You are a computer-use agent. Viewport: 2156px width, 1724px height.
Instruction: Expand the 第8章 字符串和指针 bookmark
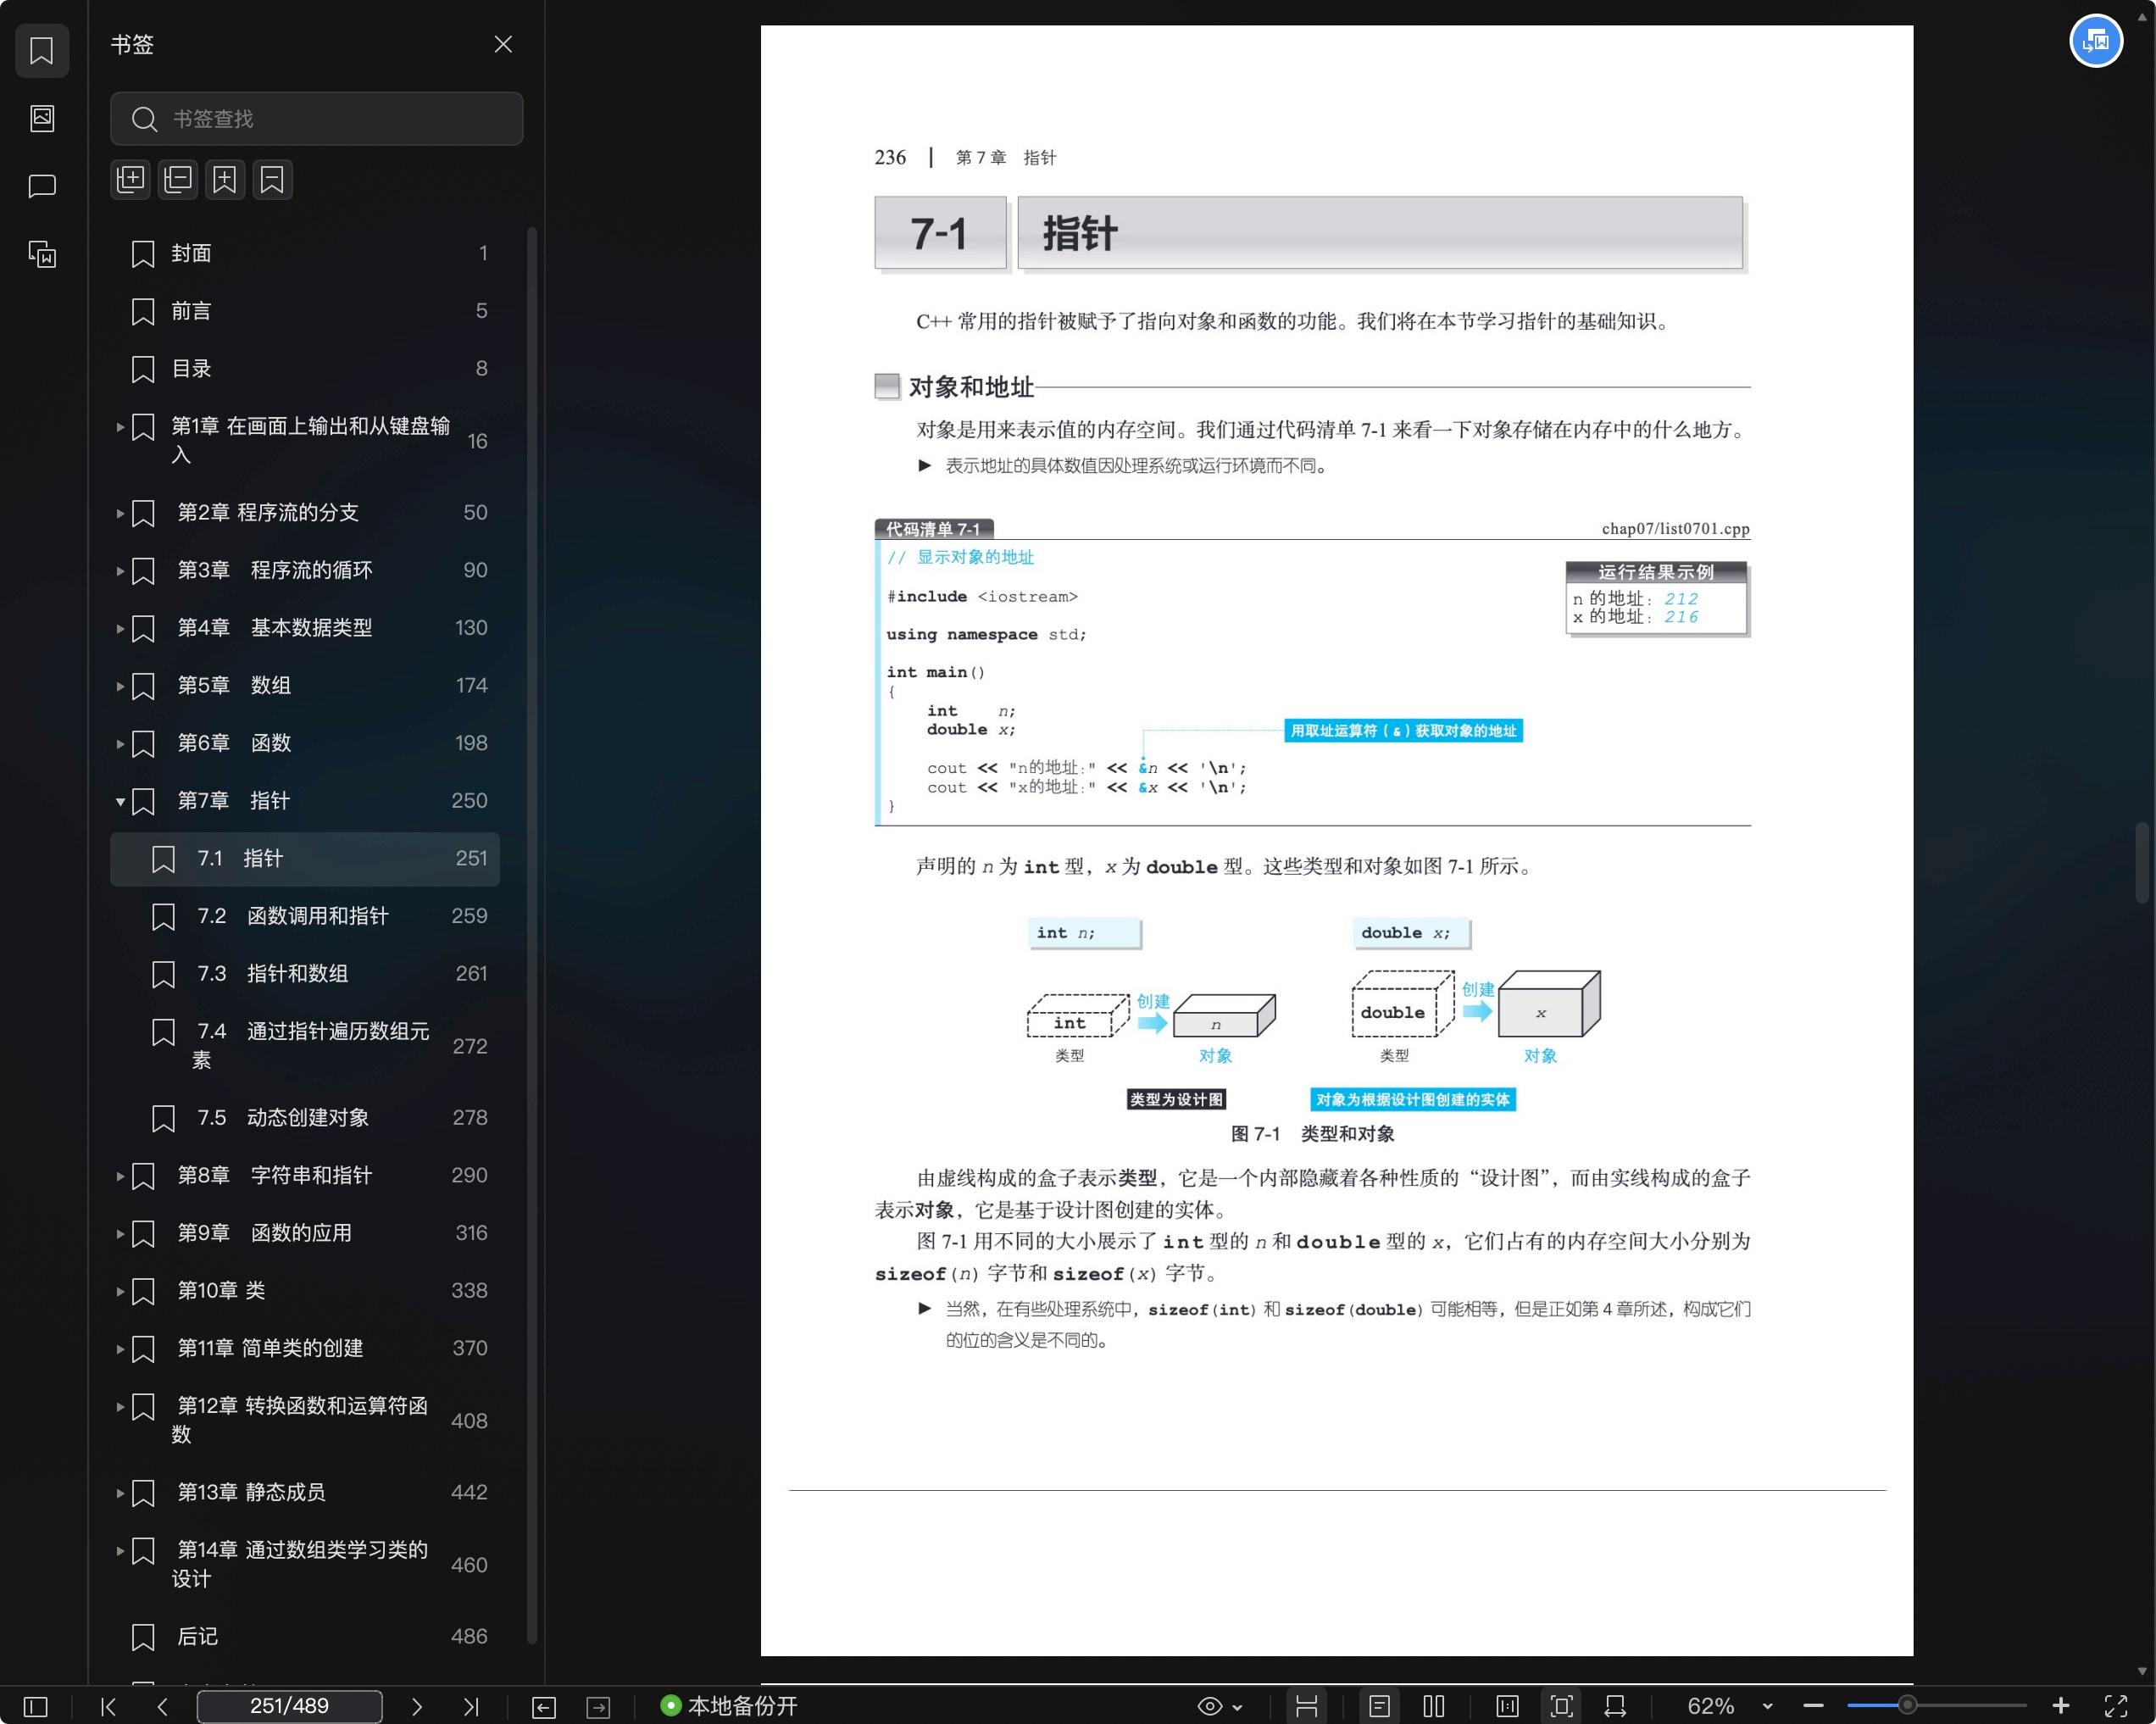pos(120,1176)
